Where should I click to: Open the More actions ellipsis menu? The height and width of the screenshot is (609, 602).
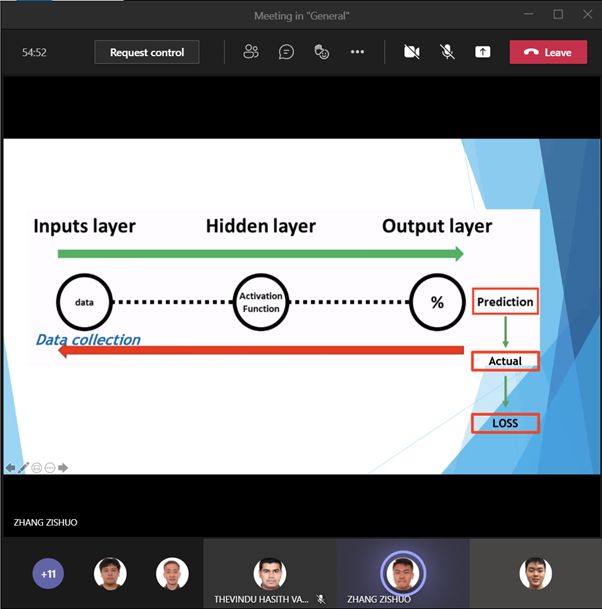(x=357, y=52)
